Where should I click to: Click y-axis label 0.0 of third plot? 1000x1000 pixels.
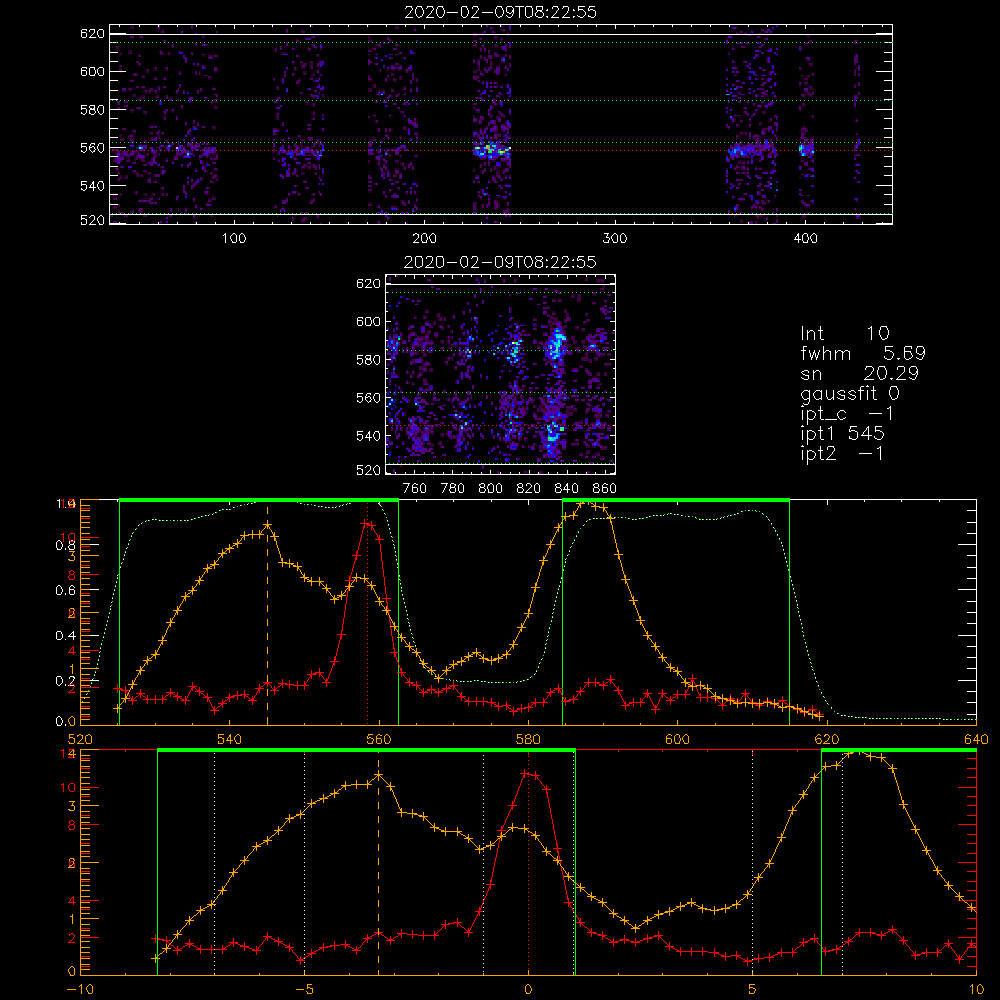65,721
